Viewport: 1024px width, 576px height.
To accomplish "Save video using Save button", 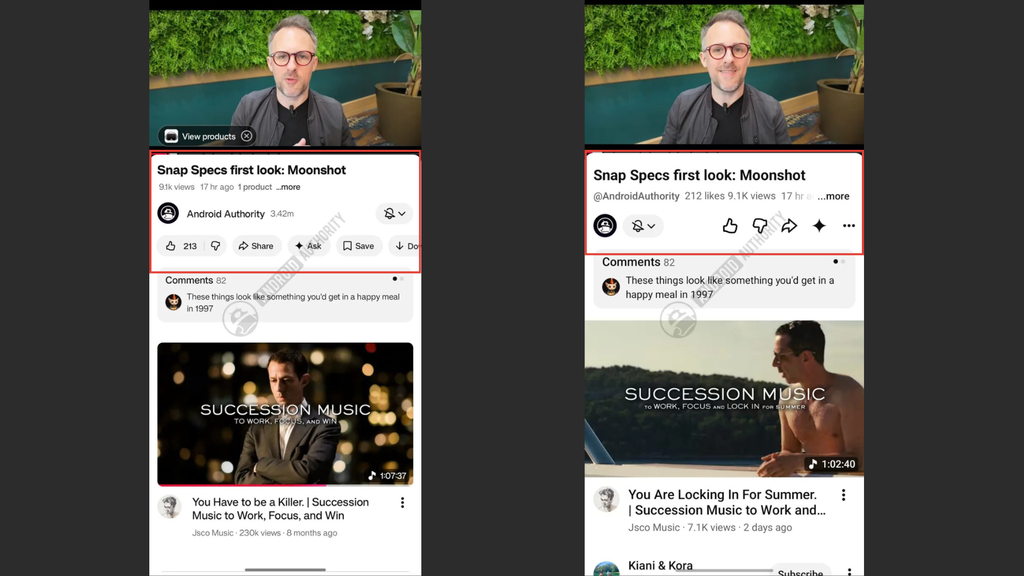I will 359,246.
